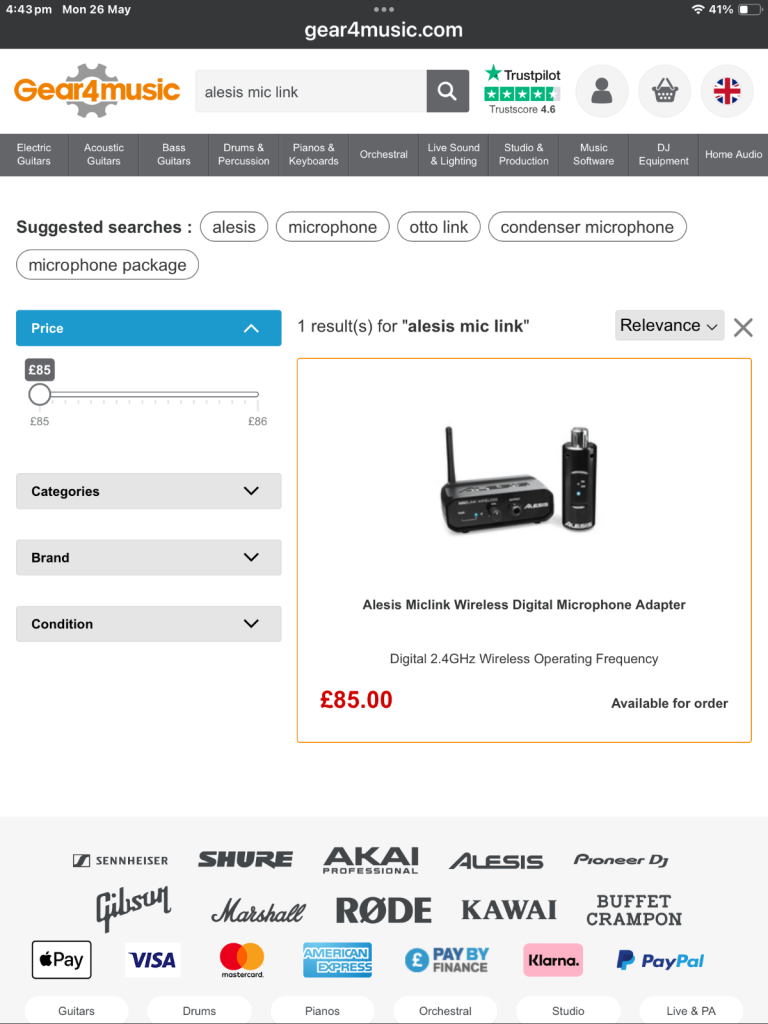The height and width of the screenshot is (1024, 768).
Task: Collapse the Price filter panel
Action: (x=149, y=328)
